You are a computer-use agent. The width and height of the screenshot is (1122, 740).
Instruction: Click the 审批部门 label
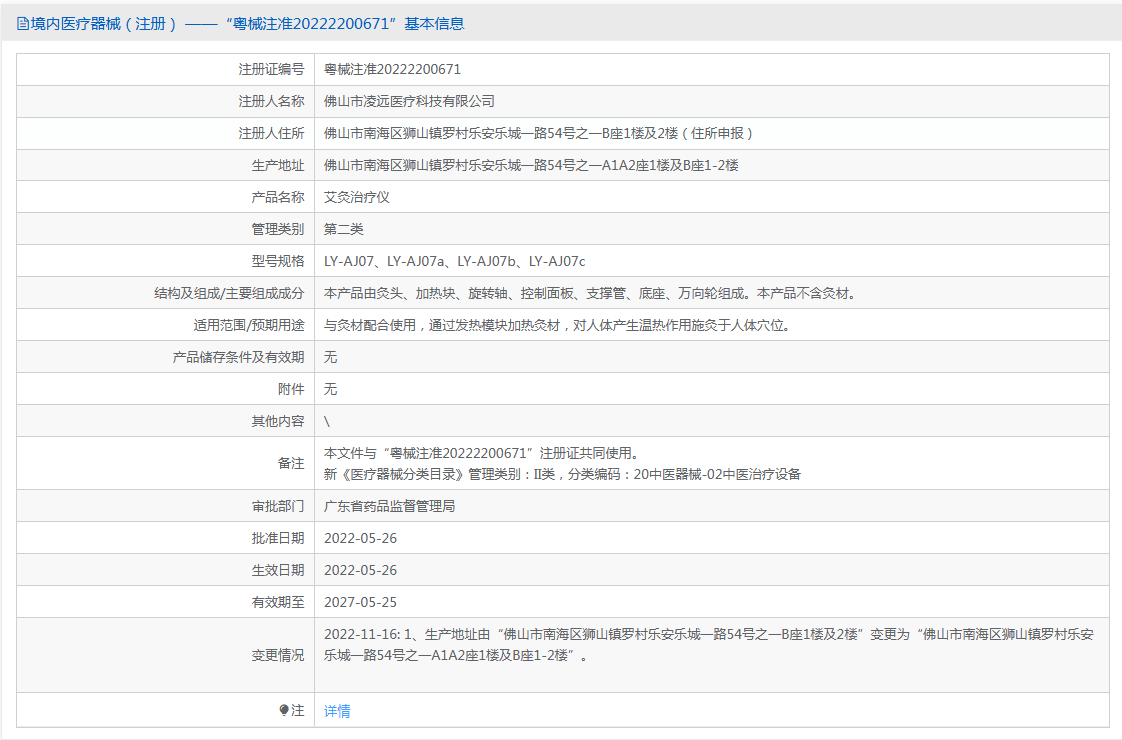pos(278,507)
